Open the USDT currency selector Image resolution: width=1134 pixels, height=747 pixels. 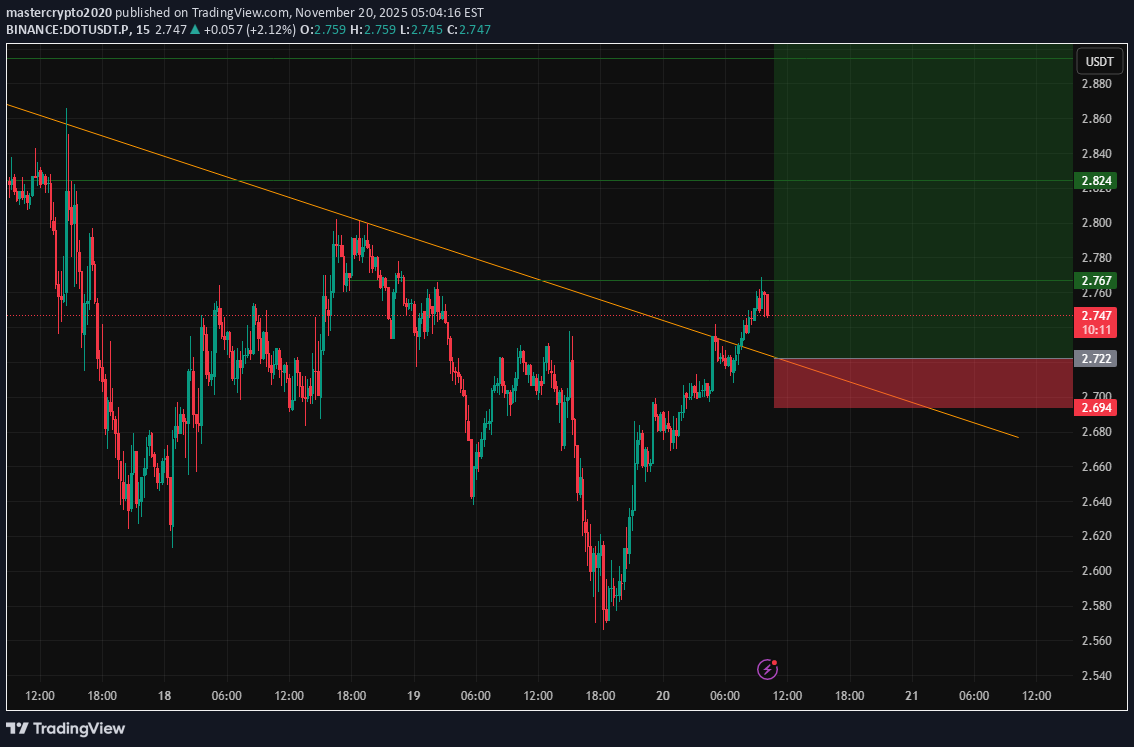[1099, 62]
